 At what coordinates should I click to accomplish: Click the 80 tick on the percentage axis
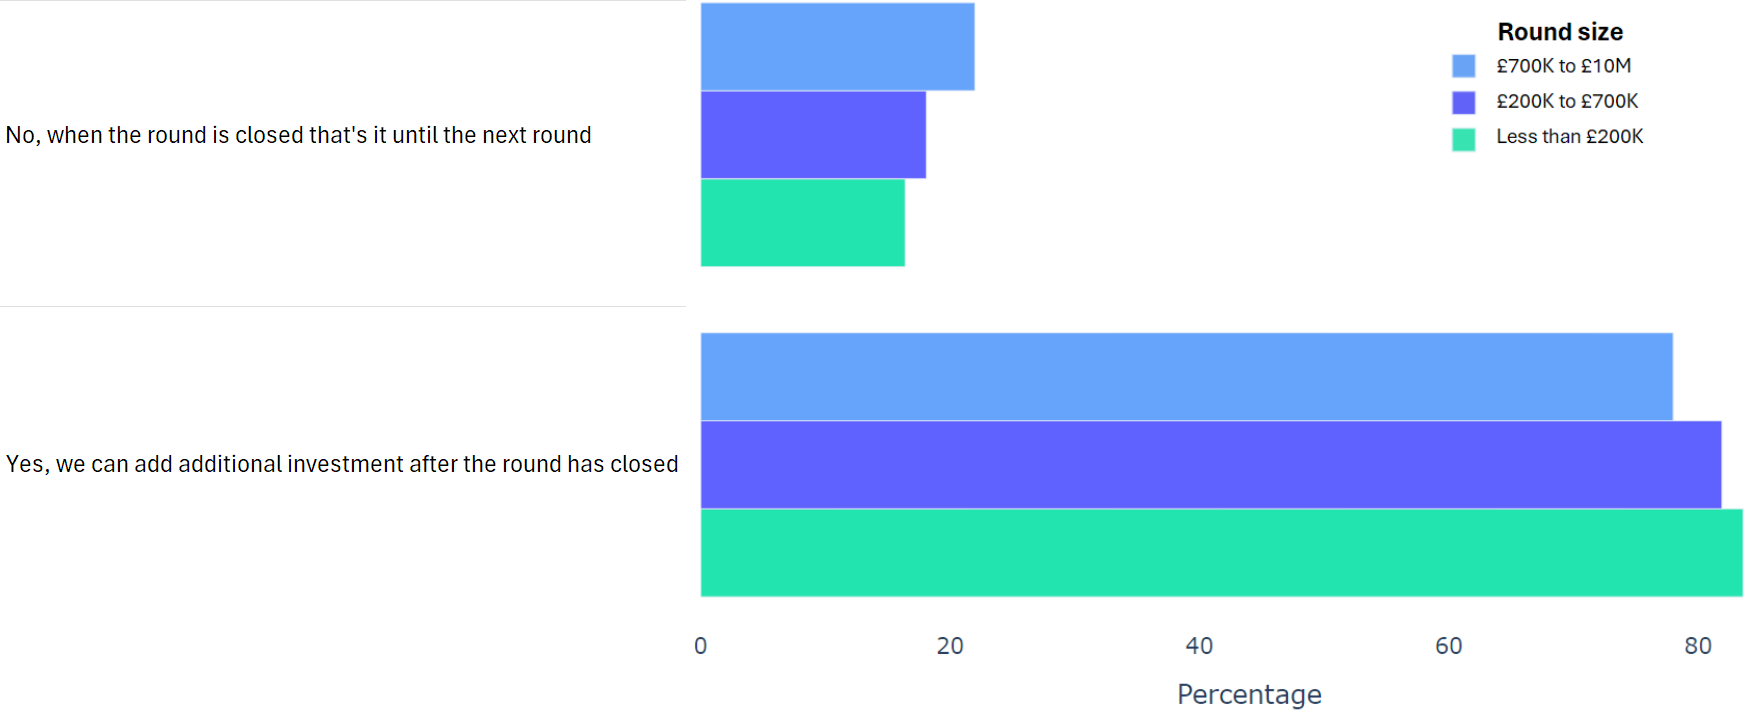coord(1698,646)
